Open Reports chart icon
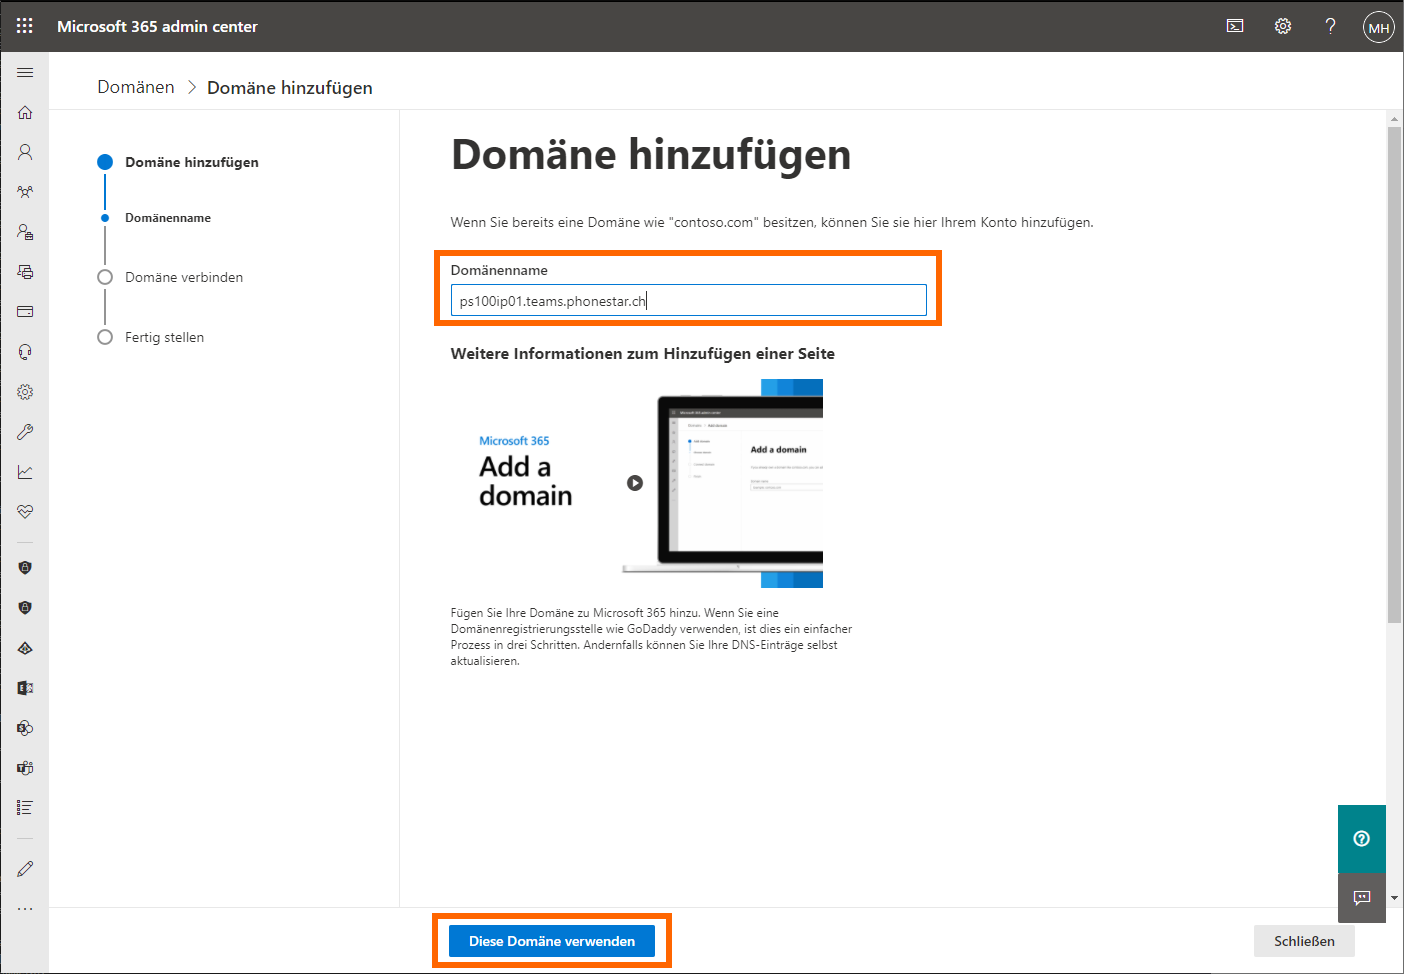Image resolution: width=1404 pixels, height=974 pixels. (25, 472)
